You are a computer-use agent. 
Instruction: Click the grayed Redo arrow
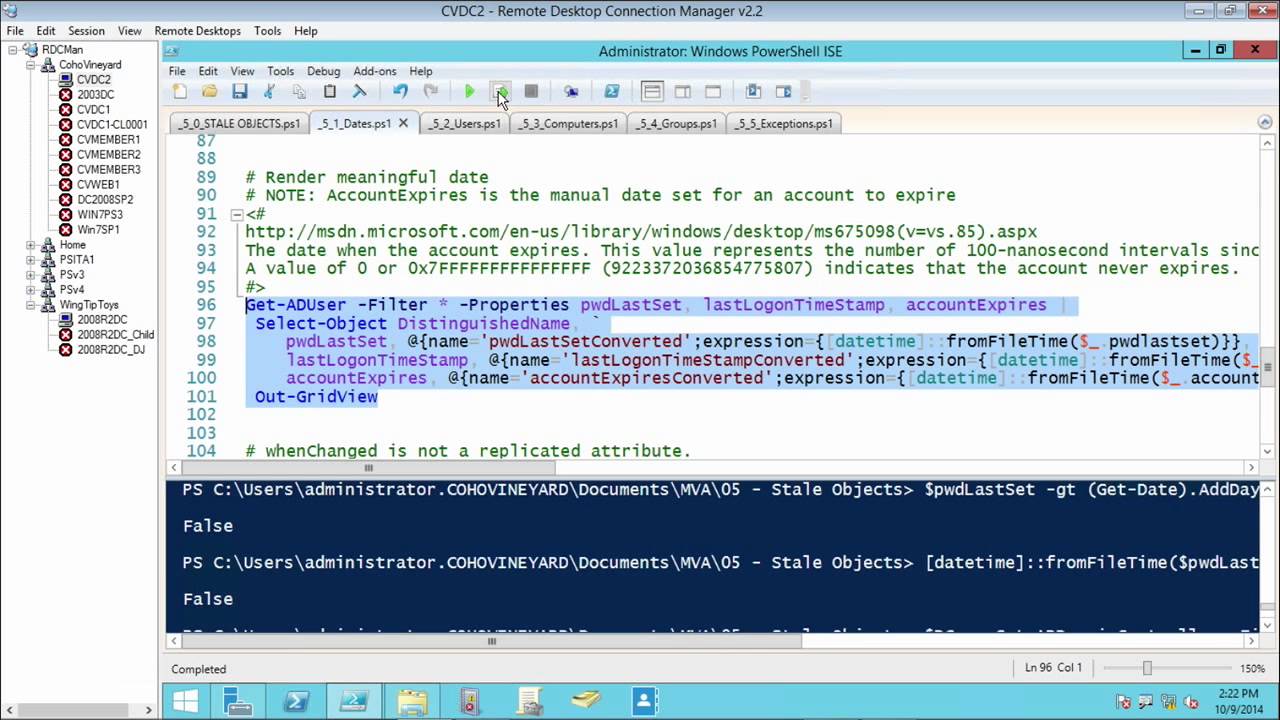coord(431,92)
